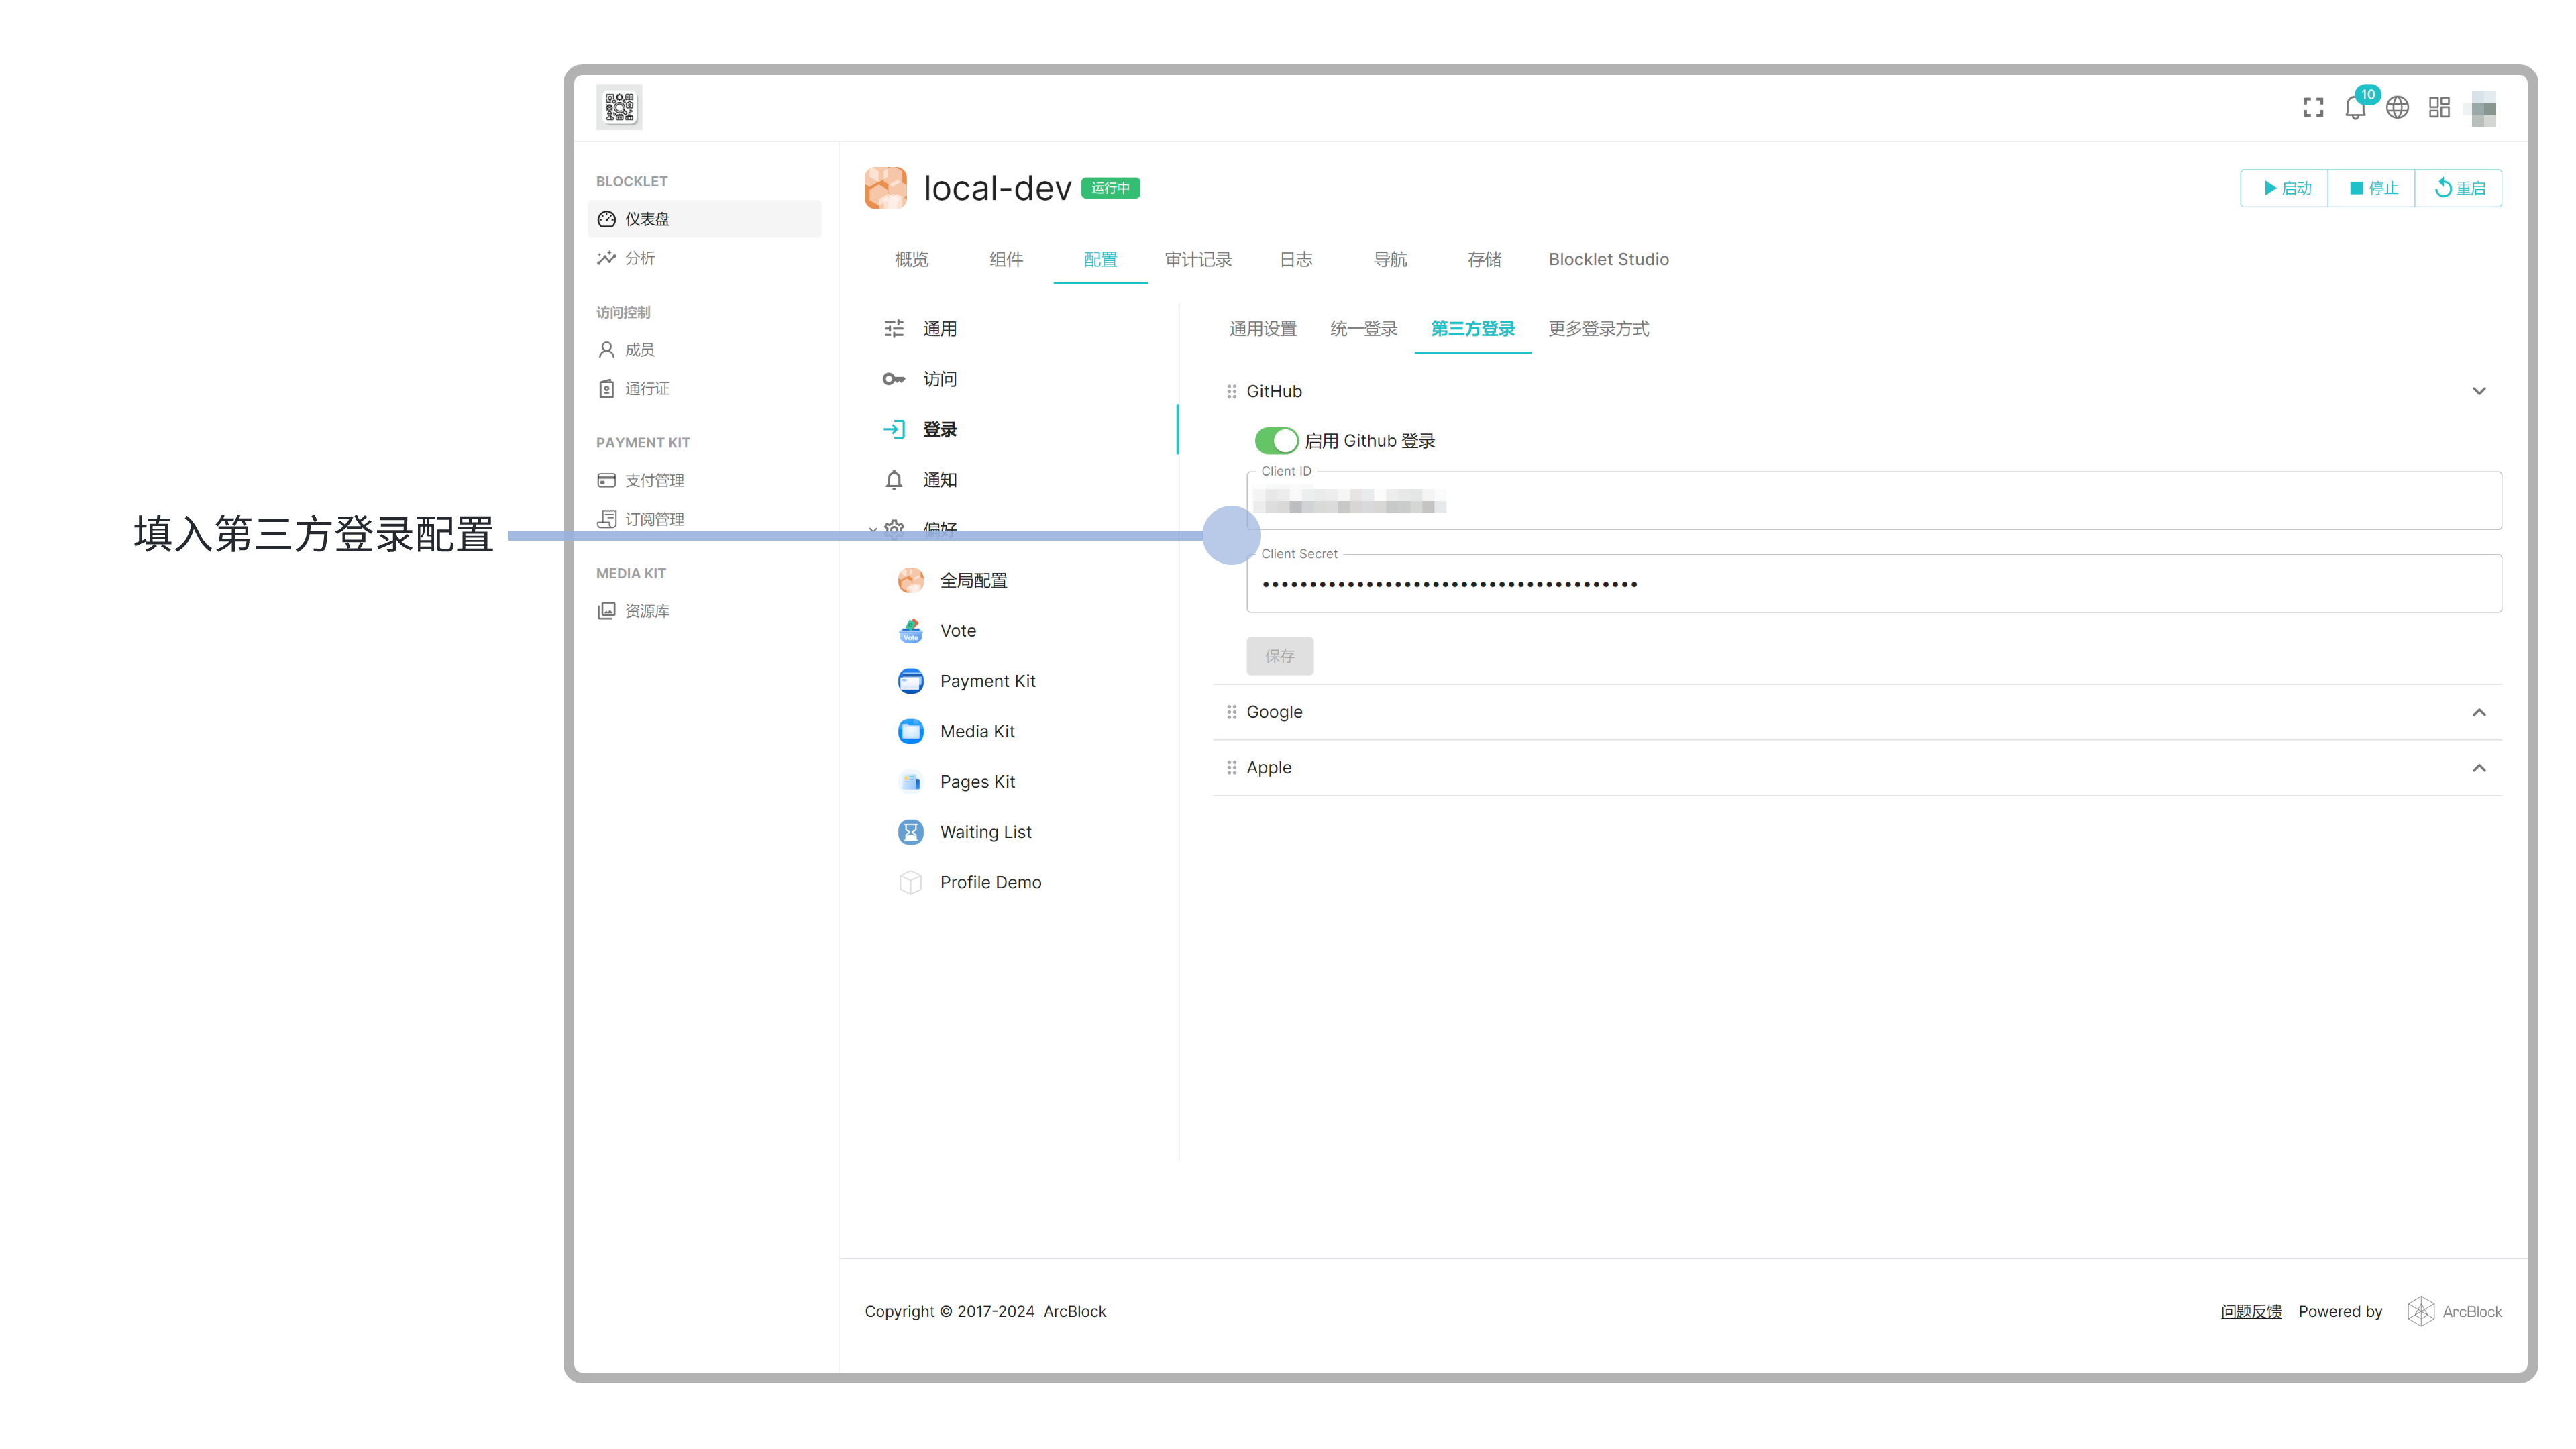Viewport: 2576px width, 1449px height.
Task: Click the 重启 restart button
Action: point(2459,188)
